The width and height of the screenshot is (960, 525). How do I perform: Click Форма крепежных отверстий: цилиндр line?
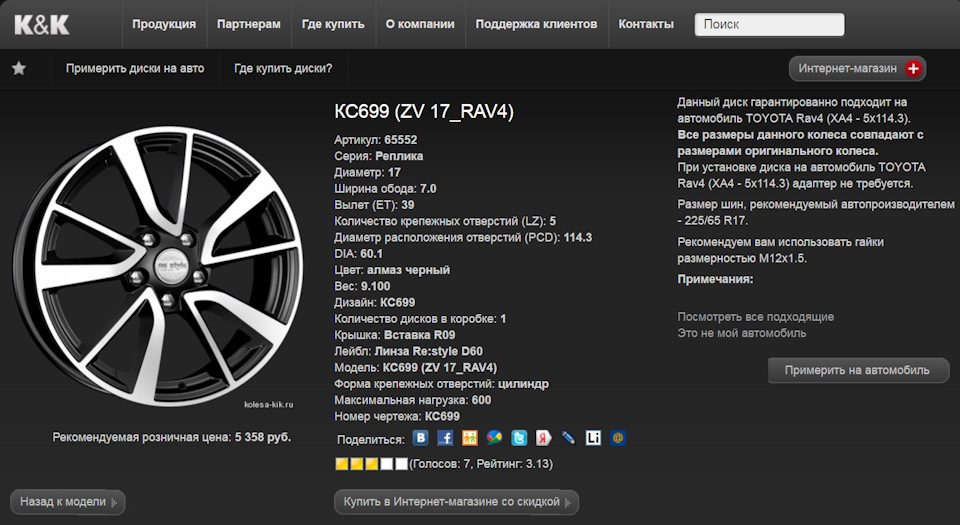tap(441, 384)
